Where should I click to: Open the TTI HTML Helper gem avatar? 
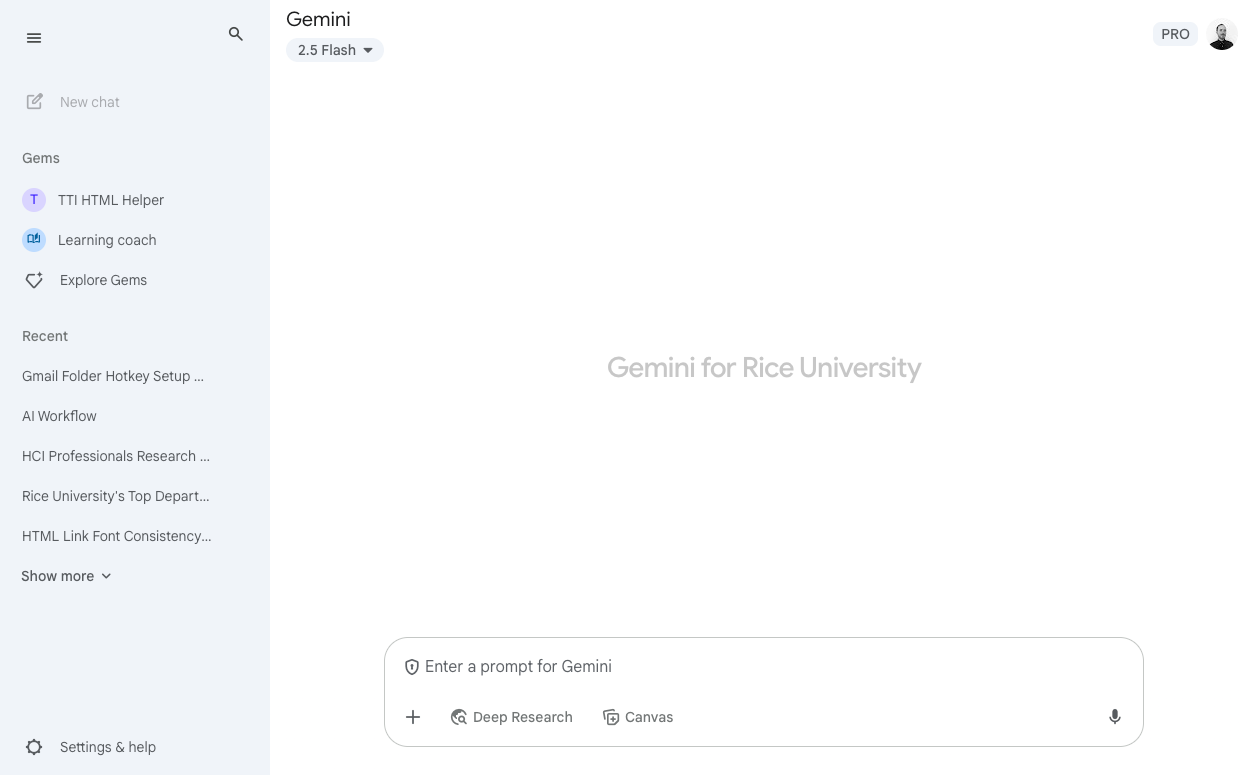34,200
